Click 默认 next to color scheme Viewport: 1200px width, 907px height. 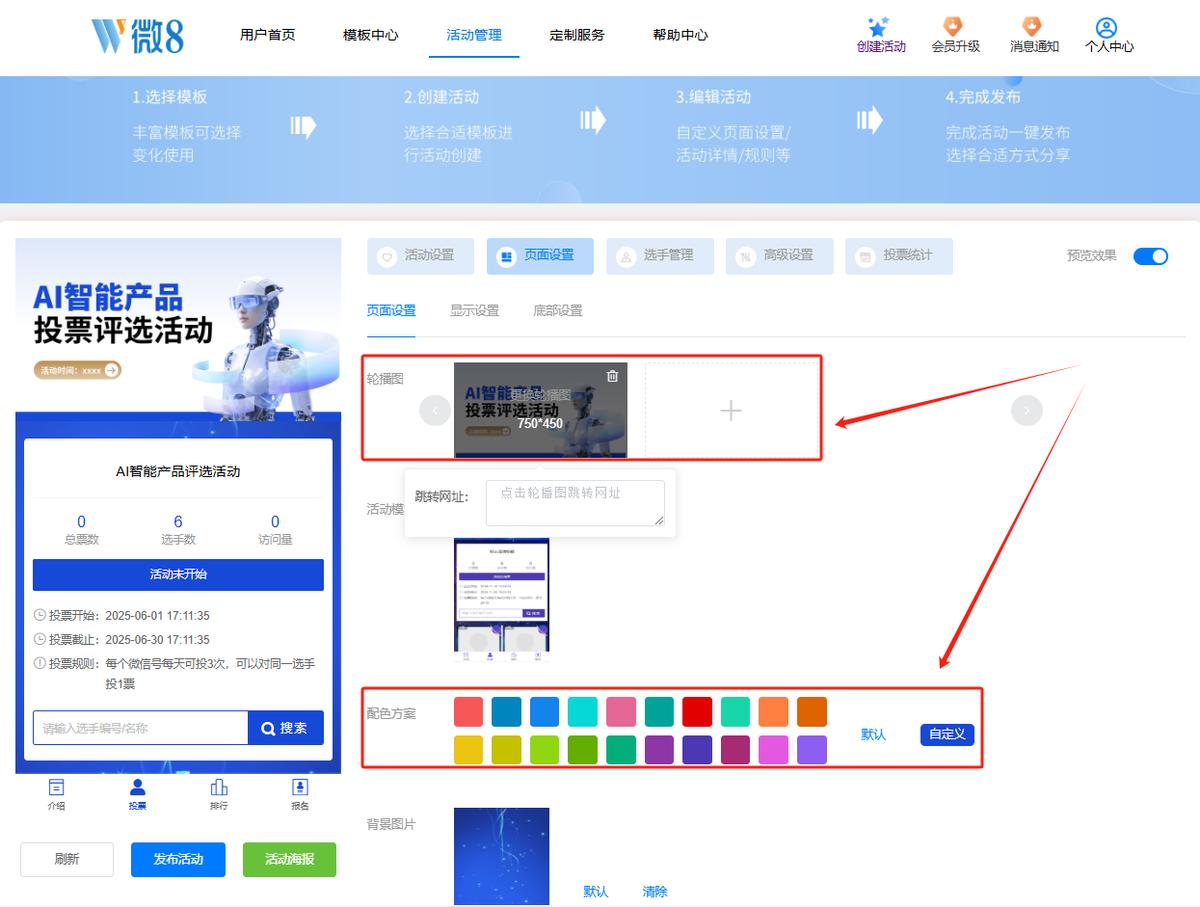pyautogui.click(x=873, y=735)
